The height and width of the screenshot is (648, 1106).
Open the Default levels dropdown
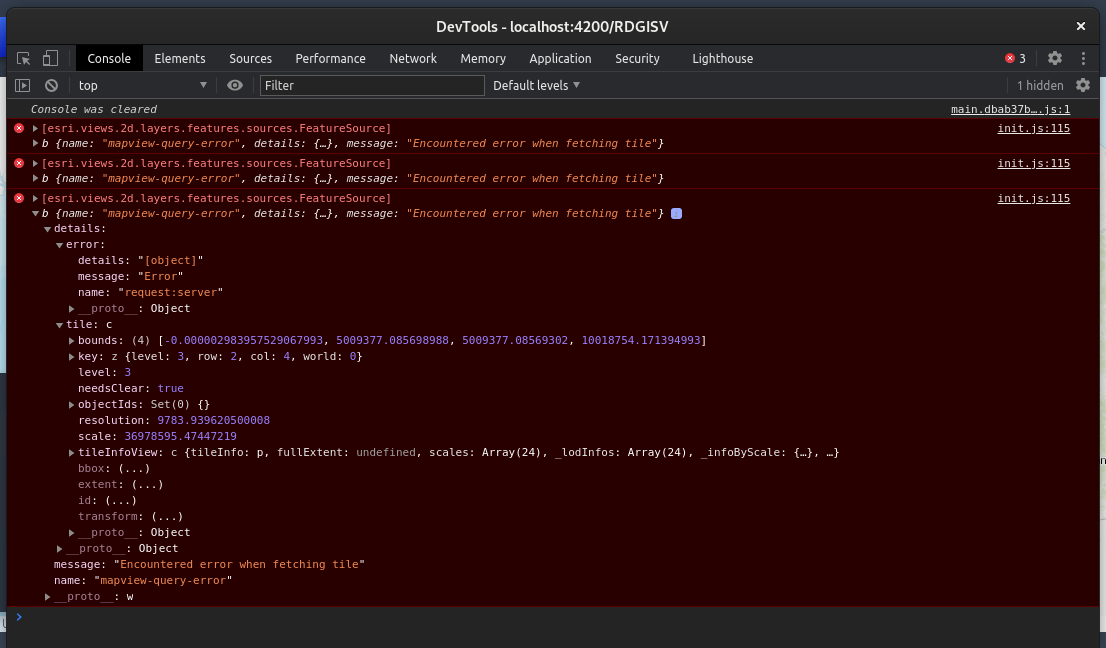point(536,85)
